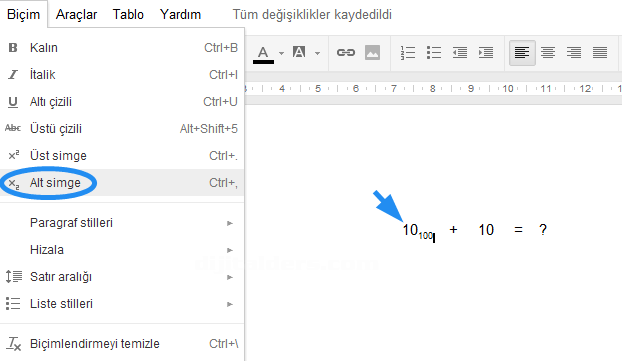
Task: Open the Araçlar menu
Action: point(76,14)
